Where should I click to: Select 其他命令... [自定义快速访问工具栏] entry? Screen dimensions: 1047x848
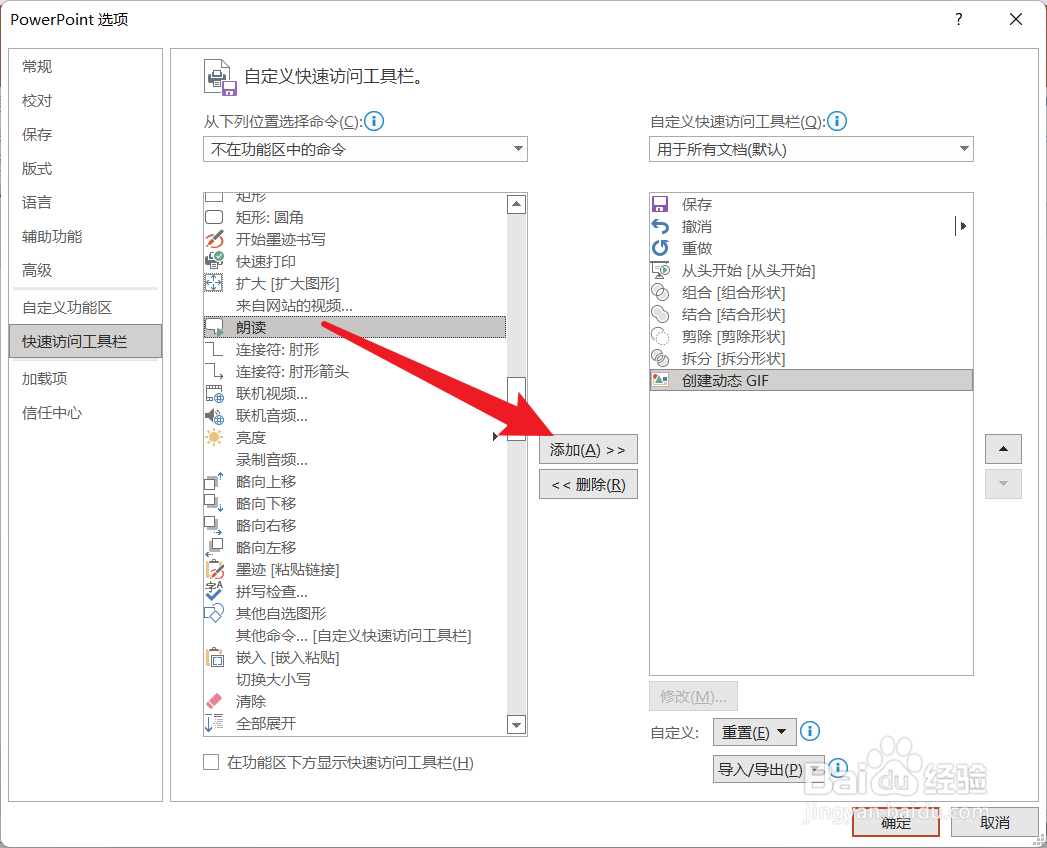click(353, 635)
